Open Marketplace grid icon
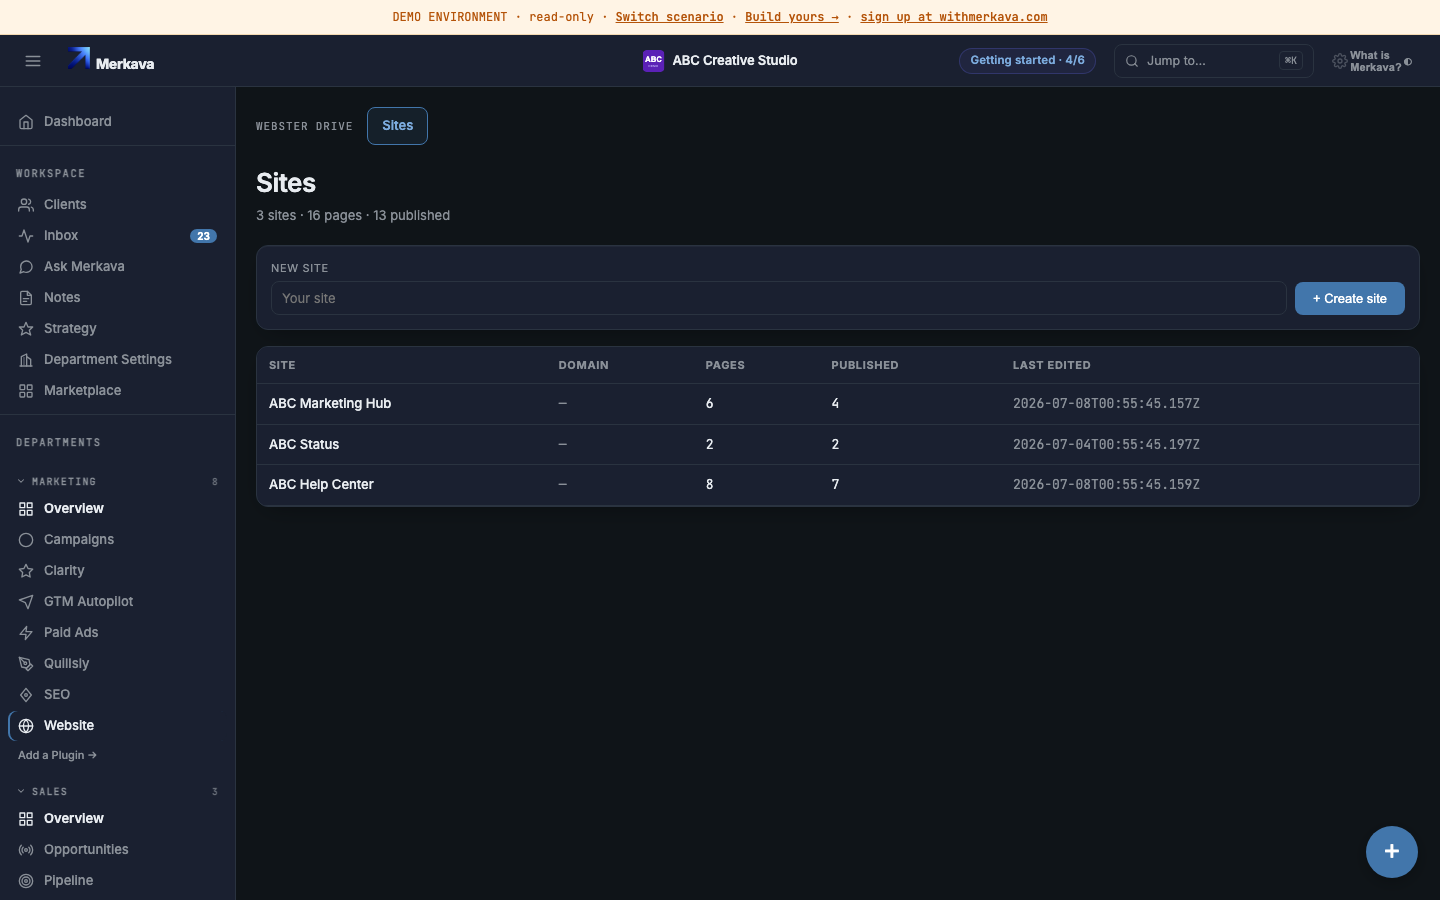The height and width of the screenshot is (900, 1440). click(26, 391)
